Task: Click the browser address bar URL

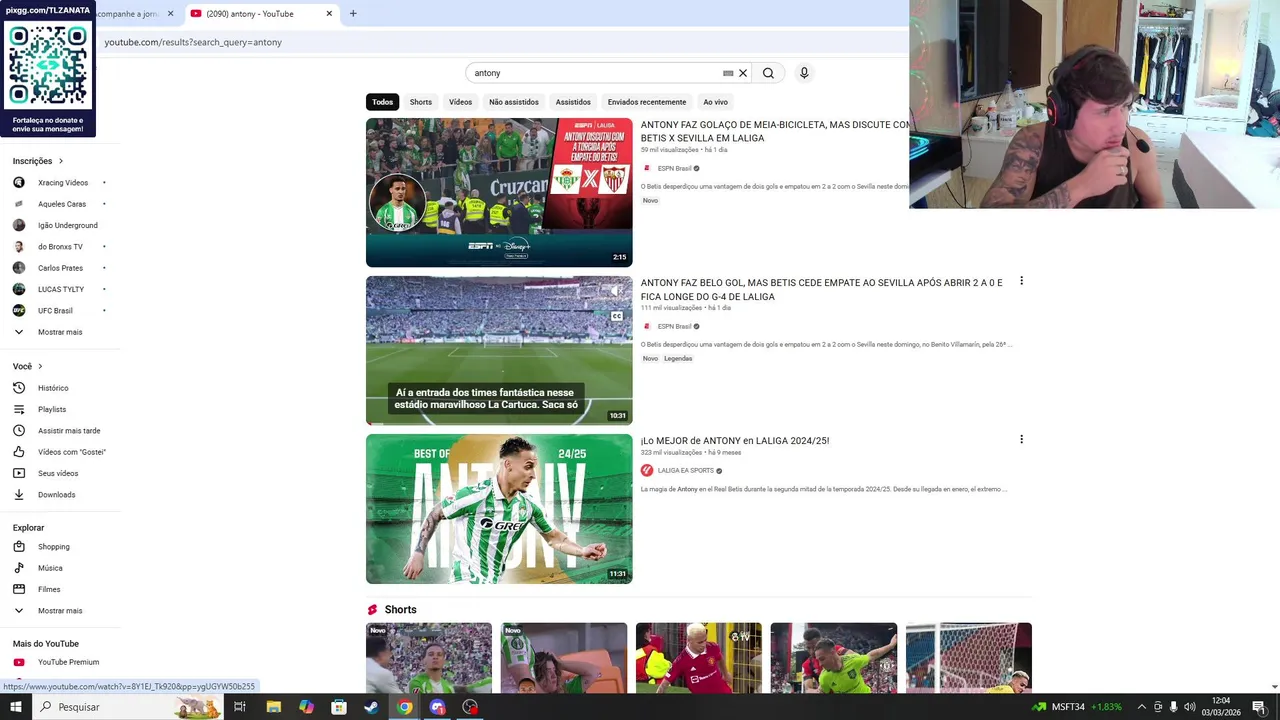Action: point(193,42)
